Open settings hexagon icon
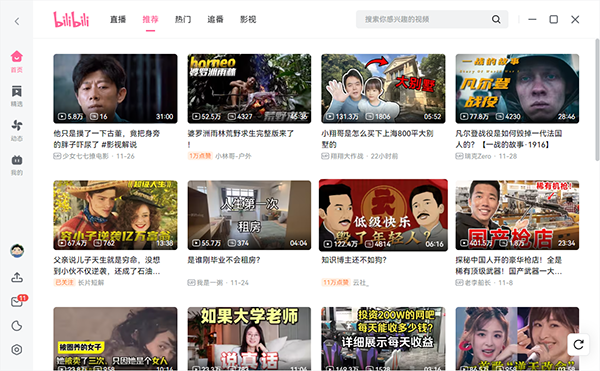 [x=17, y=350]
